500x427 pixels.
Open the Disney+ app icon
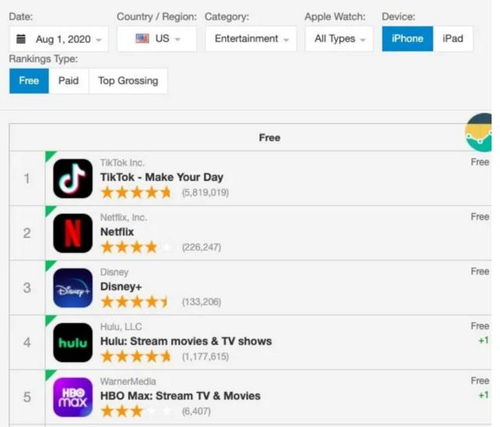click(73, 288)
